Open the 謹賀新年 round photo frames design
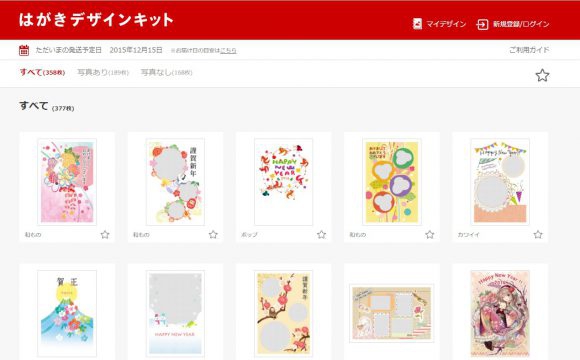The height and width of the screenshot is (360, 580). click(175, 182)
